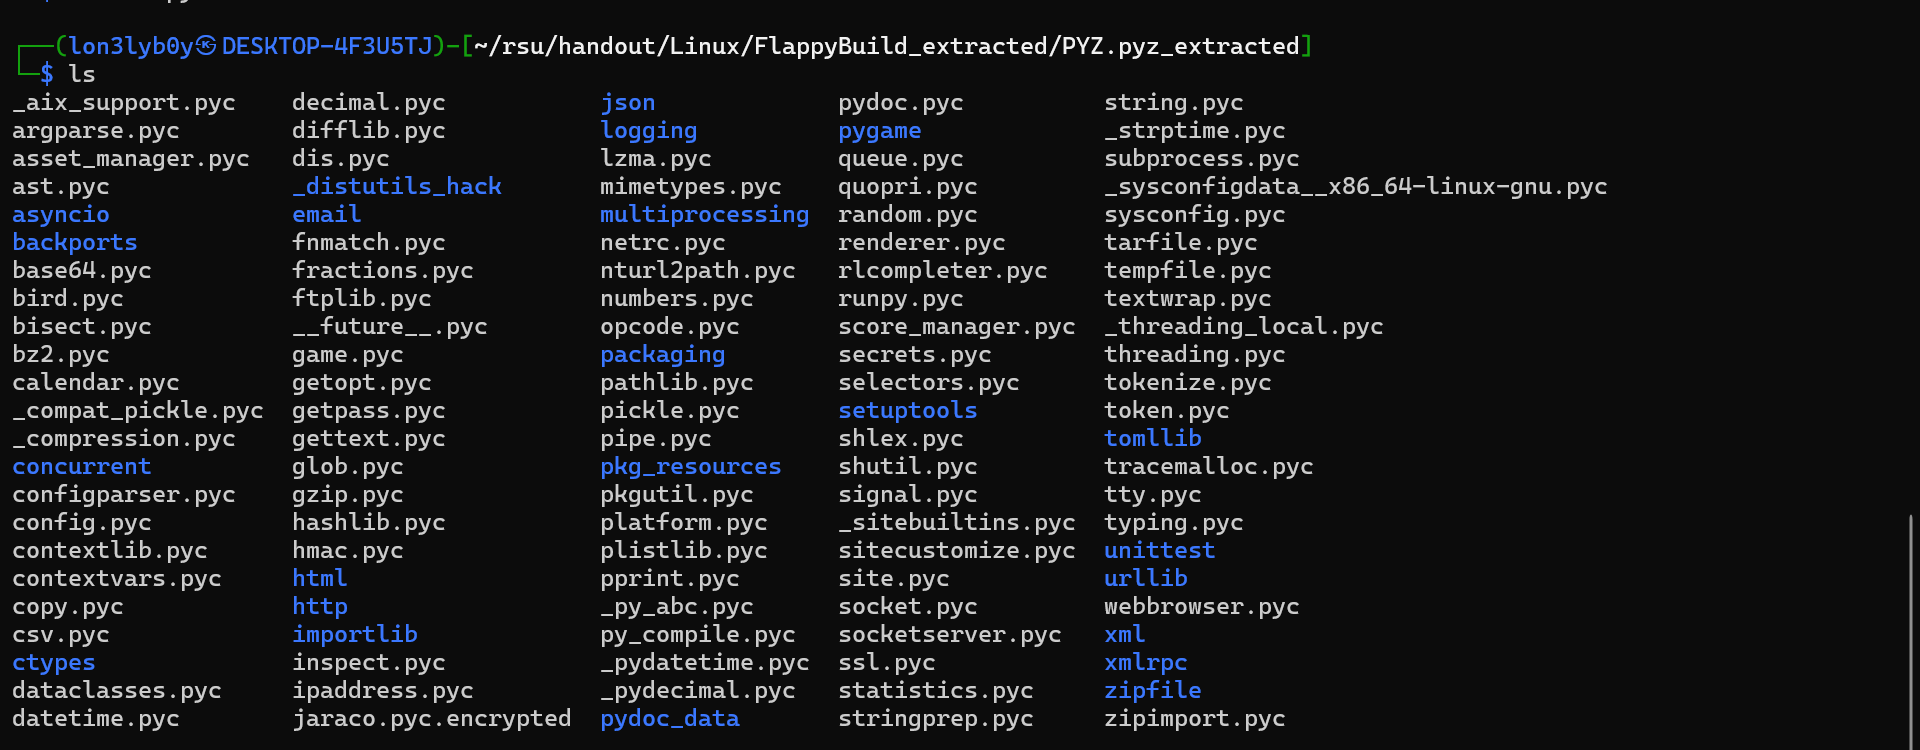Click the zipfile directory entry
This screenshot has height=750, width=1920.
point(1152,691)
